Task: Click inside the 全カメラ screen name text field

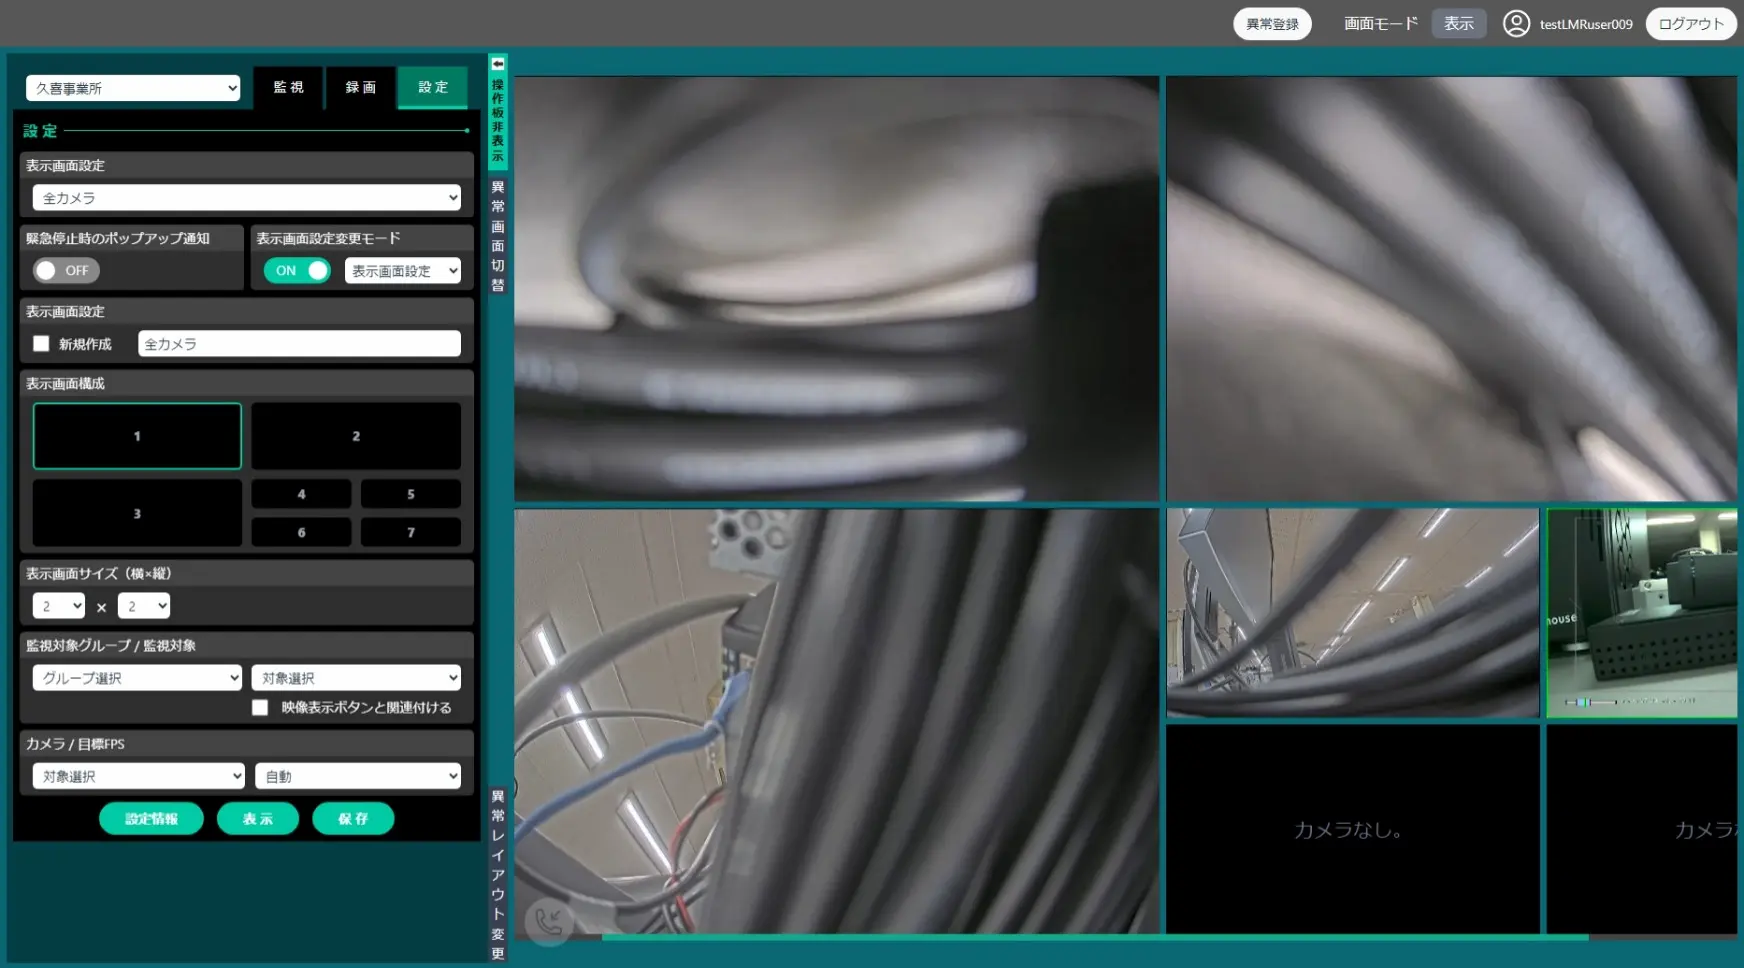Action: click(x=299, y=343)
